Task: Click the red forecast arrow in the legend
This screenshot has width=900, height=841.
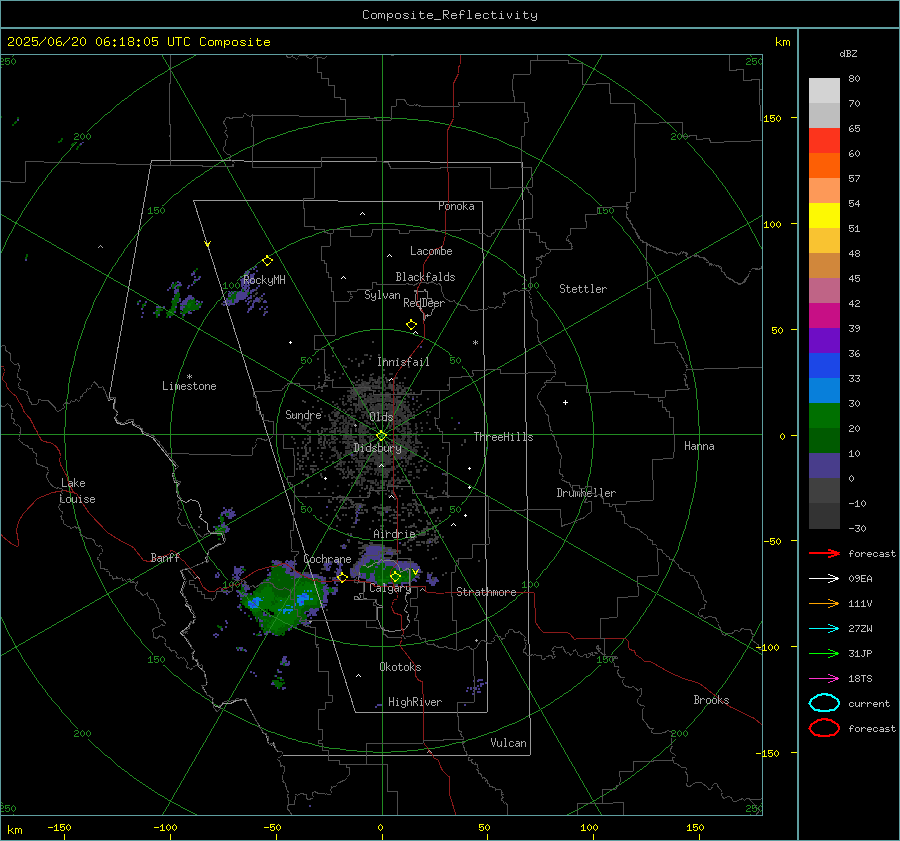Action: tap(824, 553)
